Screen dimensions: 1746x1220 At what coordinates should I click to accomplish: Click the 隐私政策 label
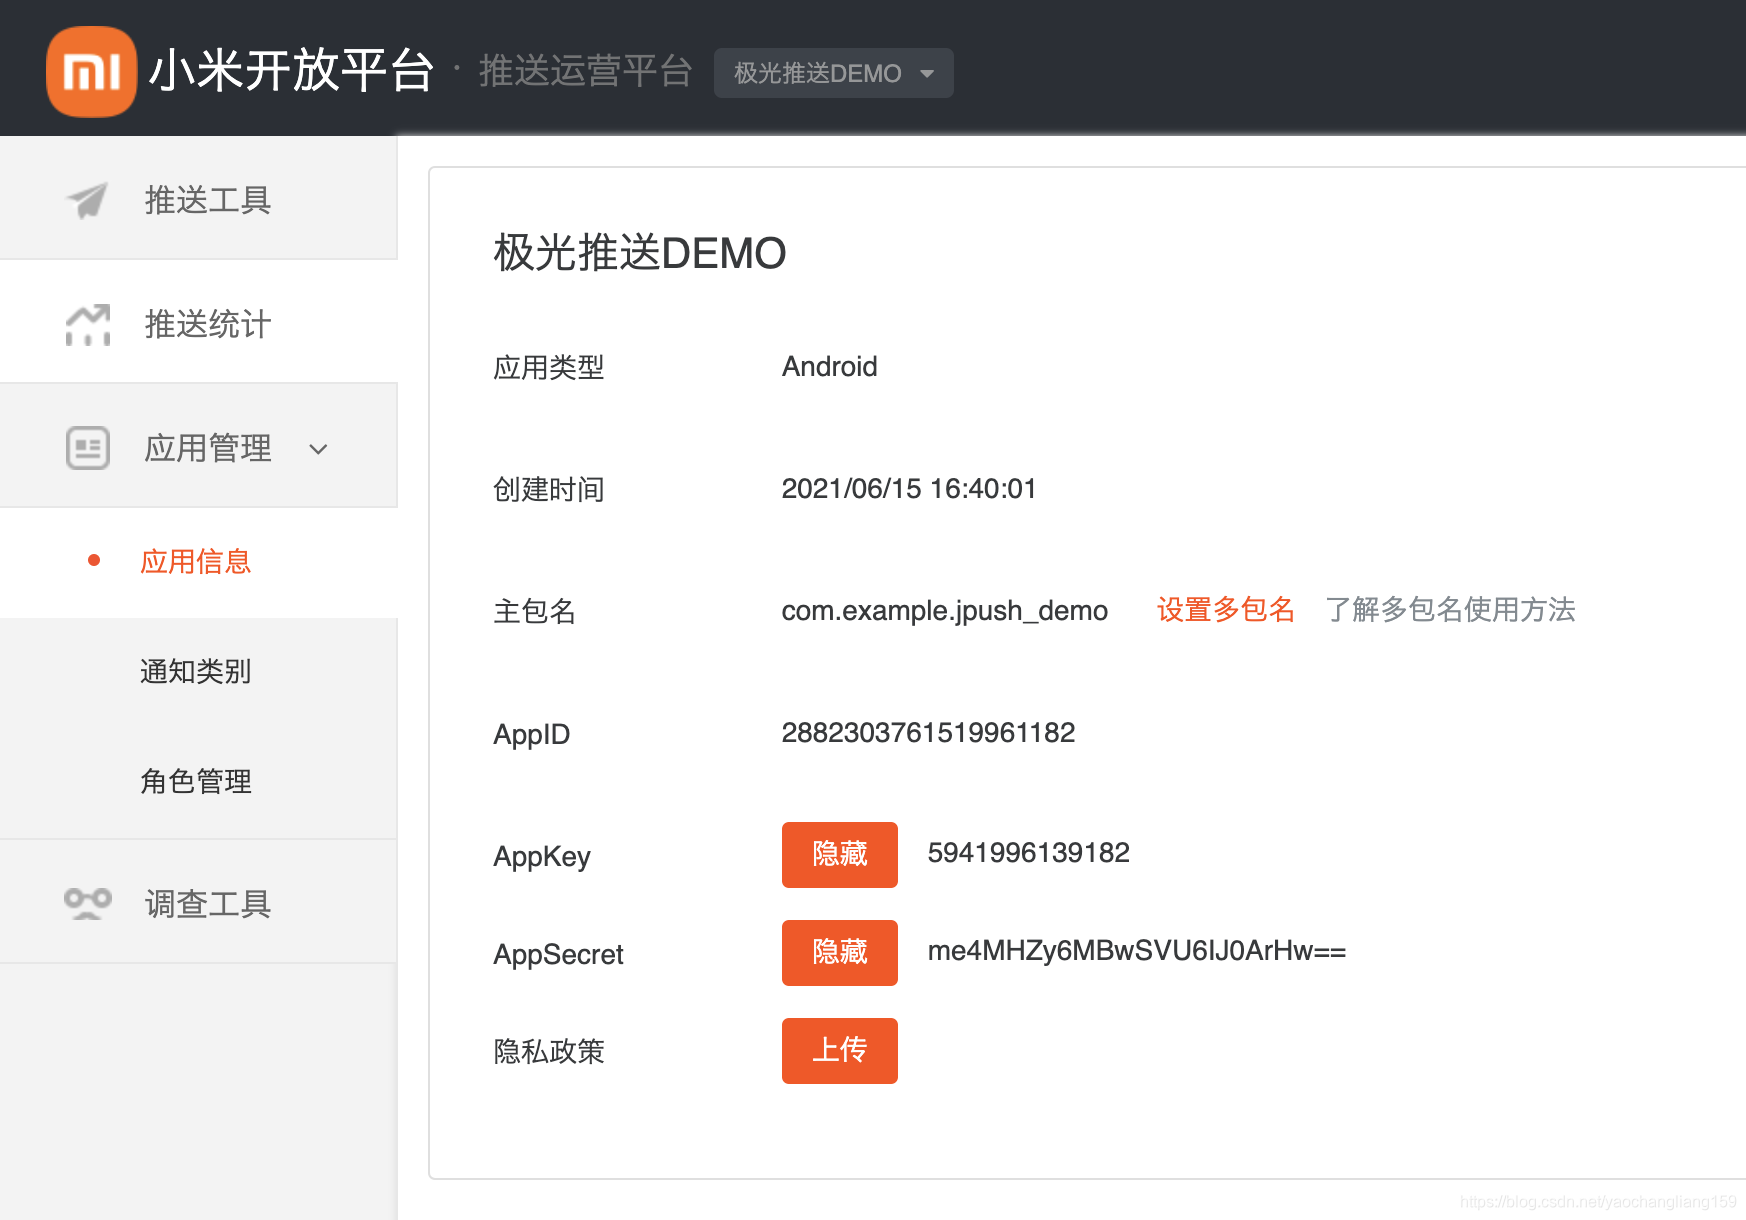[548, 1051]
